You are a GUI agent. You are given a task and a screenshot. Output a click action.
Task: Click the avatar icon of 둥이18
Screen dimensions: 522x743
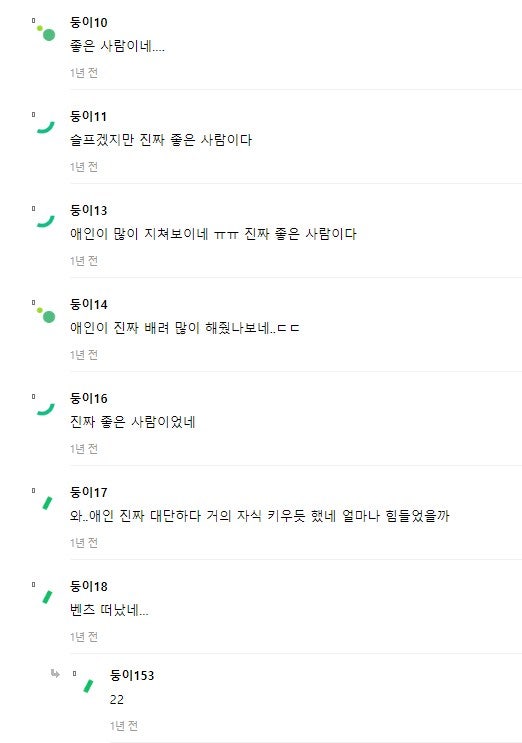pyautogui.click(x=47, y=597)
